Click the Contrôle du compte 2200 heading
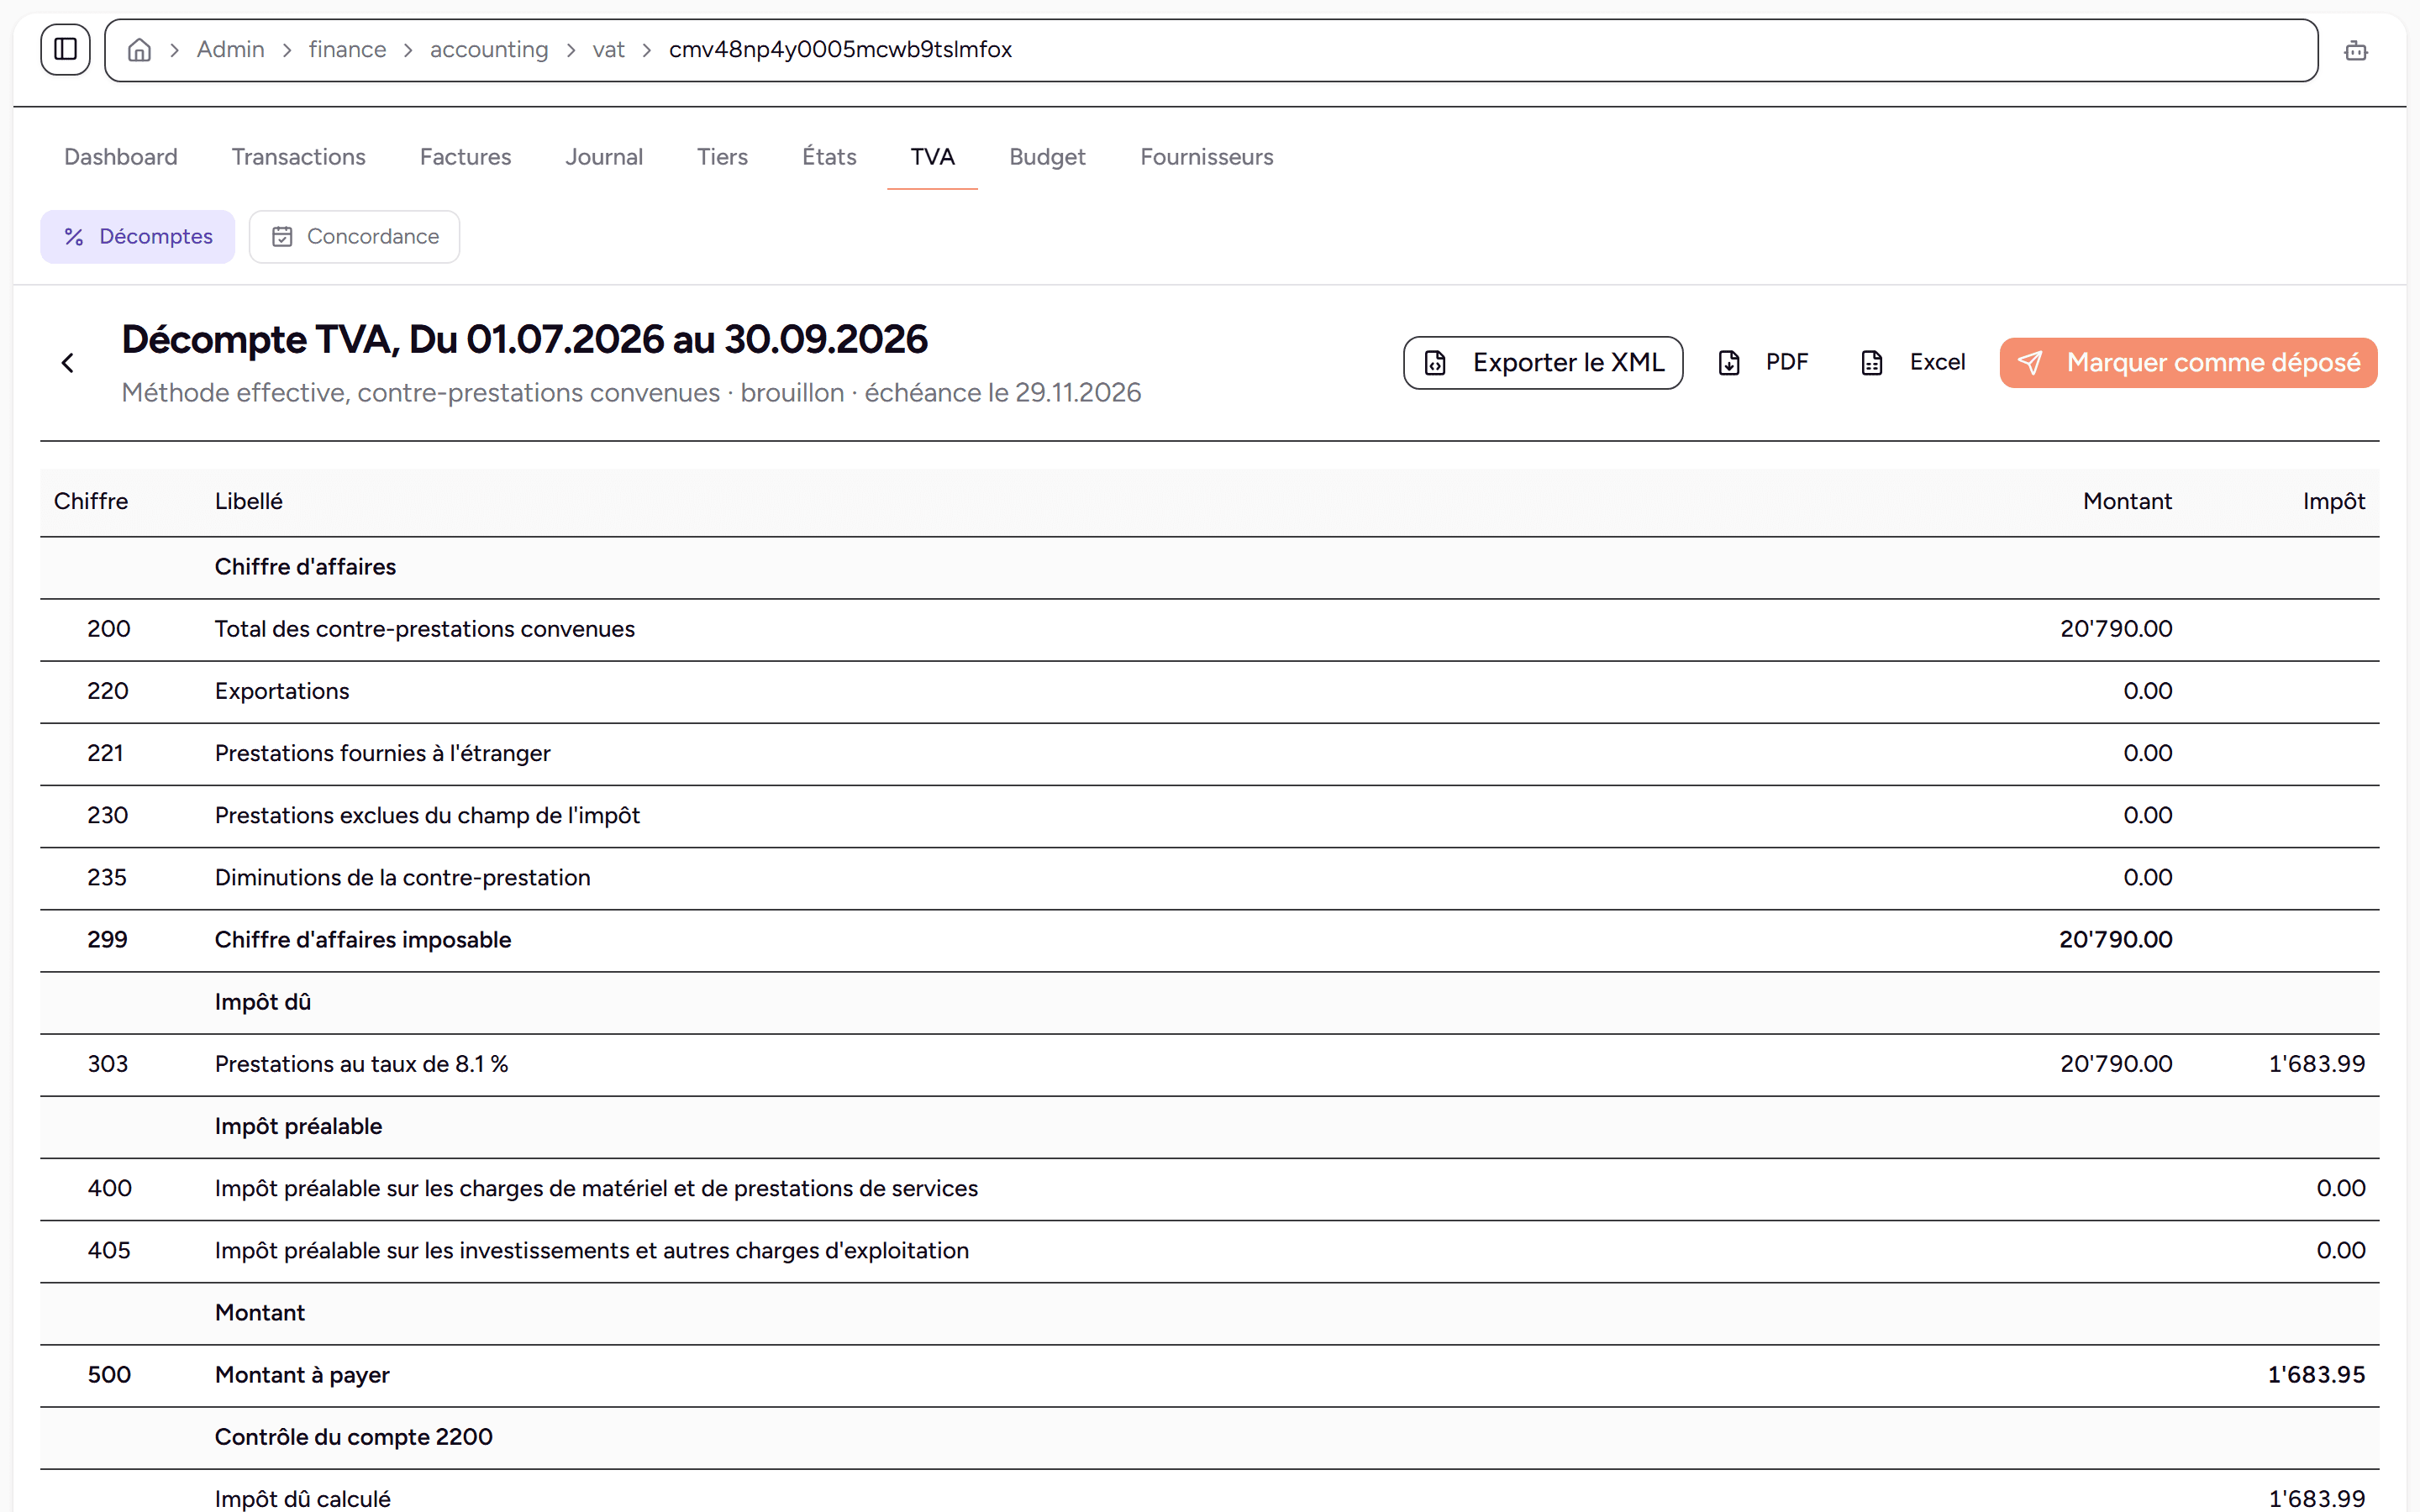The width and height of the screenshot is (2420, 1512). [x=353, y=1438]
